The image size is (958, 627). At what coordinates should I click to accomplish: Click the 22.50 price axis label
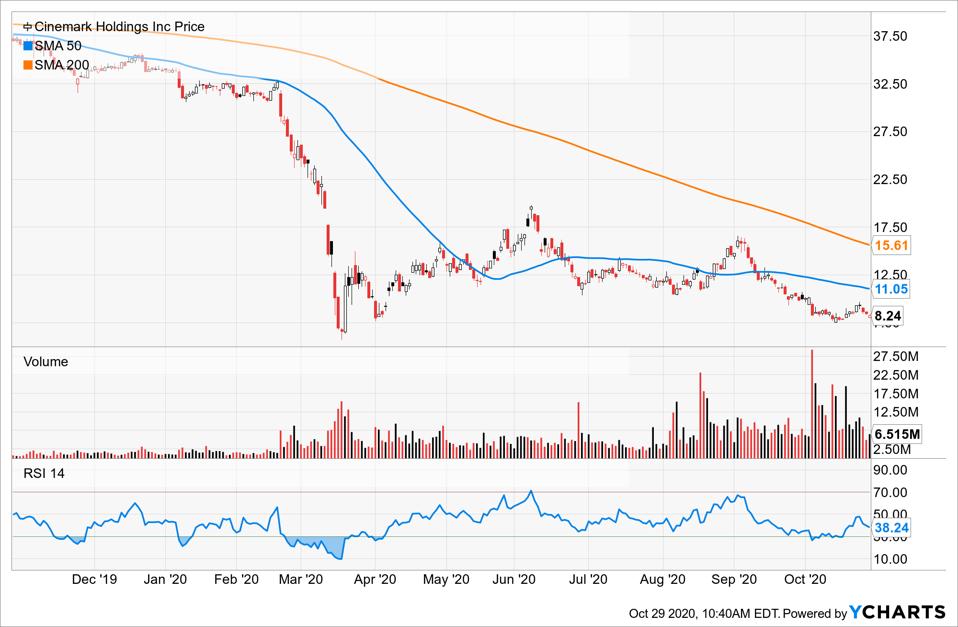(890, 179)
